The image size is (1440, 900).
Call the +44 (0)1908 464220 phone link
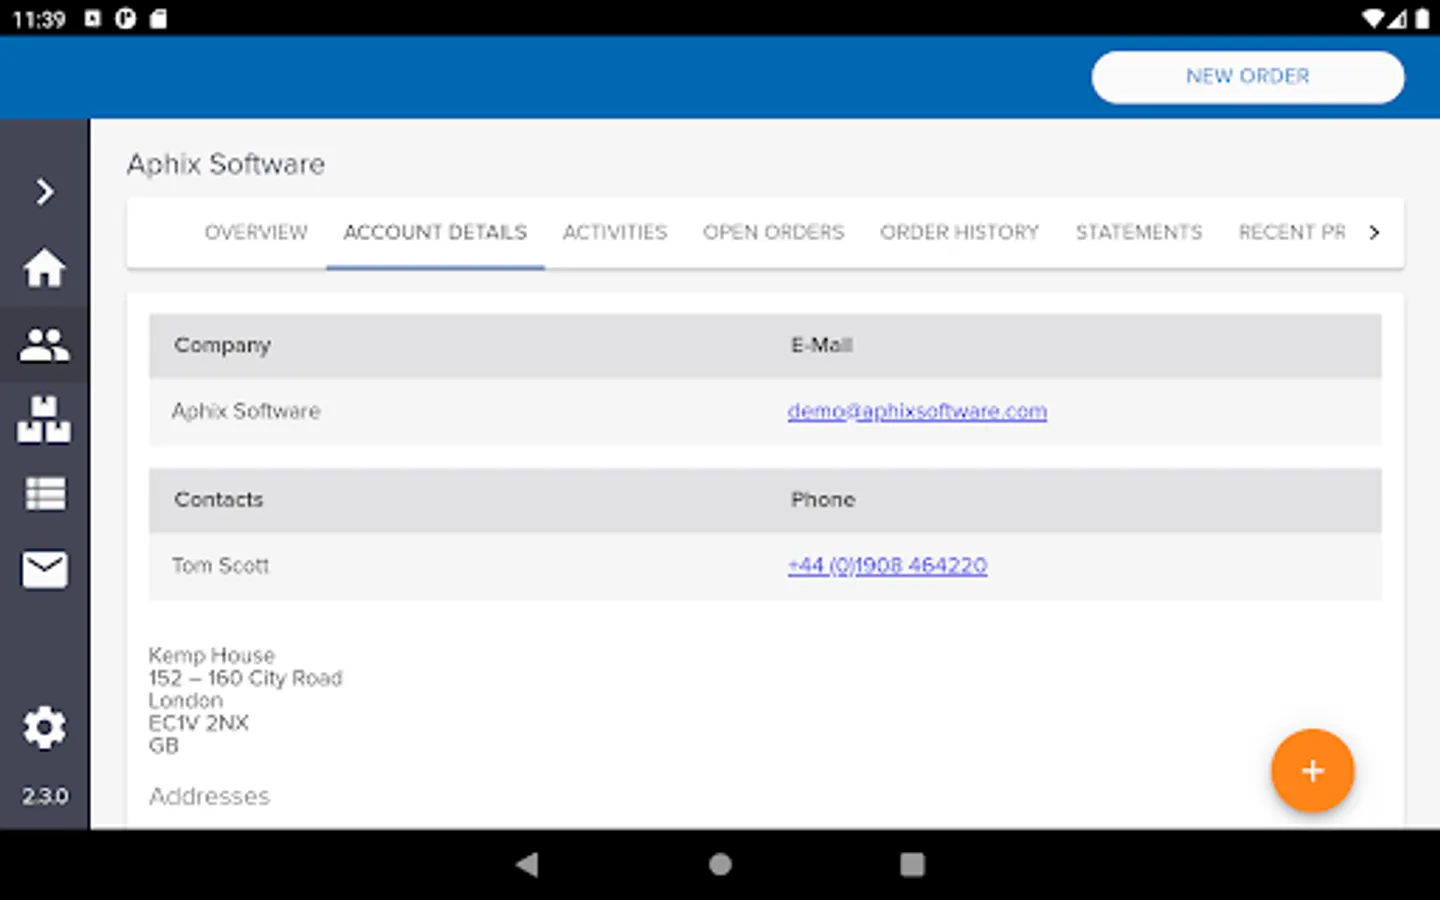(x=887, y=565)
